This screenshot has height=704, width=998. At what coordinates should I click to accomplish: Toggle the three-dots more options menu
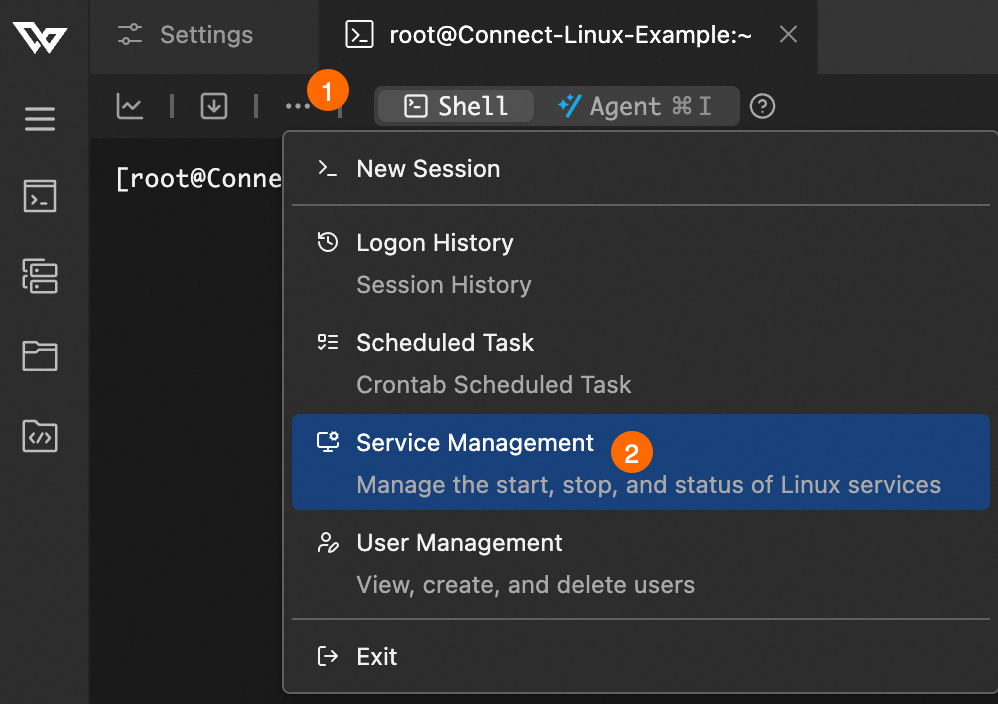(297, 106)
